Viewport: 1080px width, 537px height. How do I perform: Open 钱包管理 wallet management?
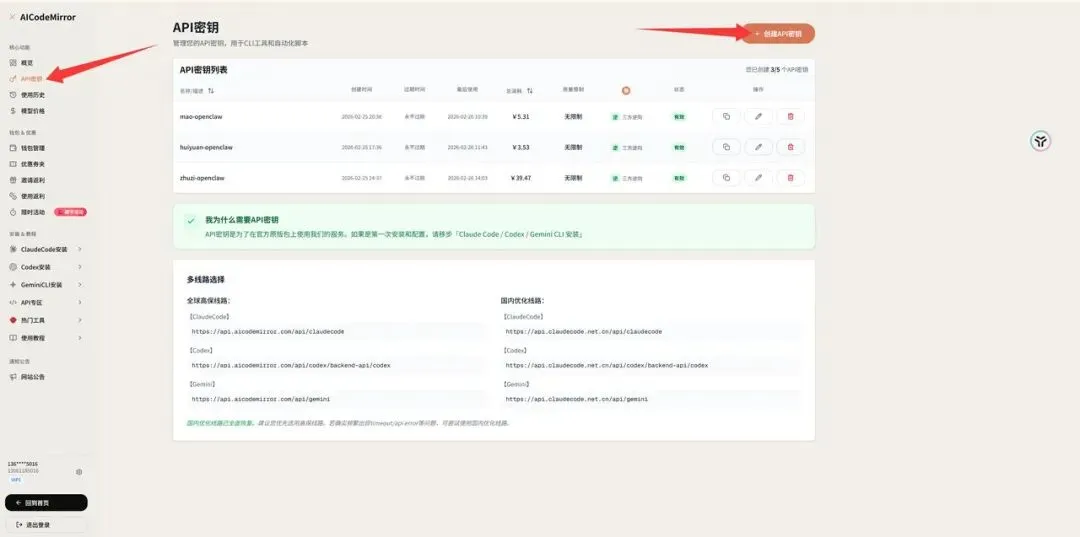(33, 148)
